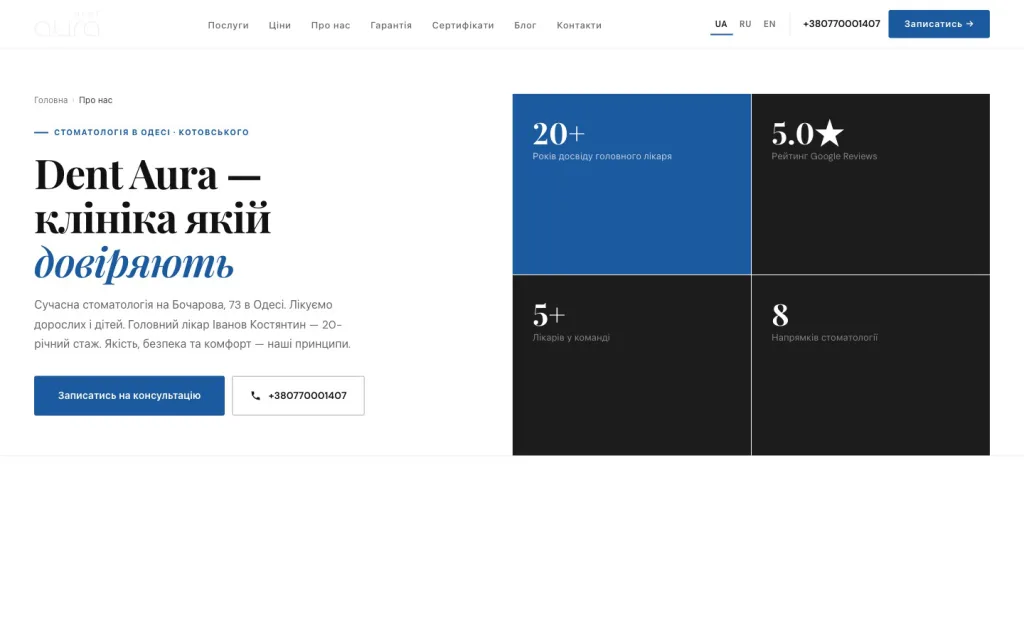1024x640 pixels.
Task: Click the arrow inside the Записатись button
Action: [x=970, y=24]
